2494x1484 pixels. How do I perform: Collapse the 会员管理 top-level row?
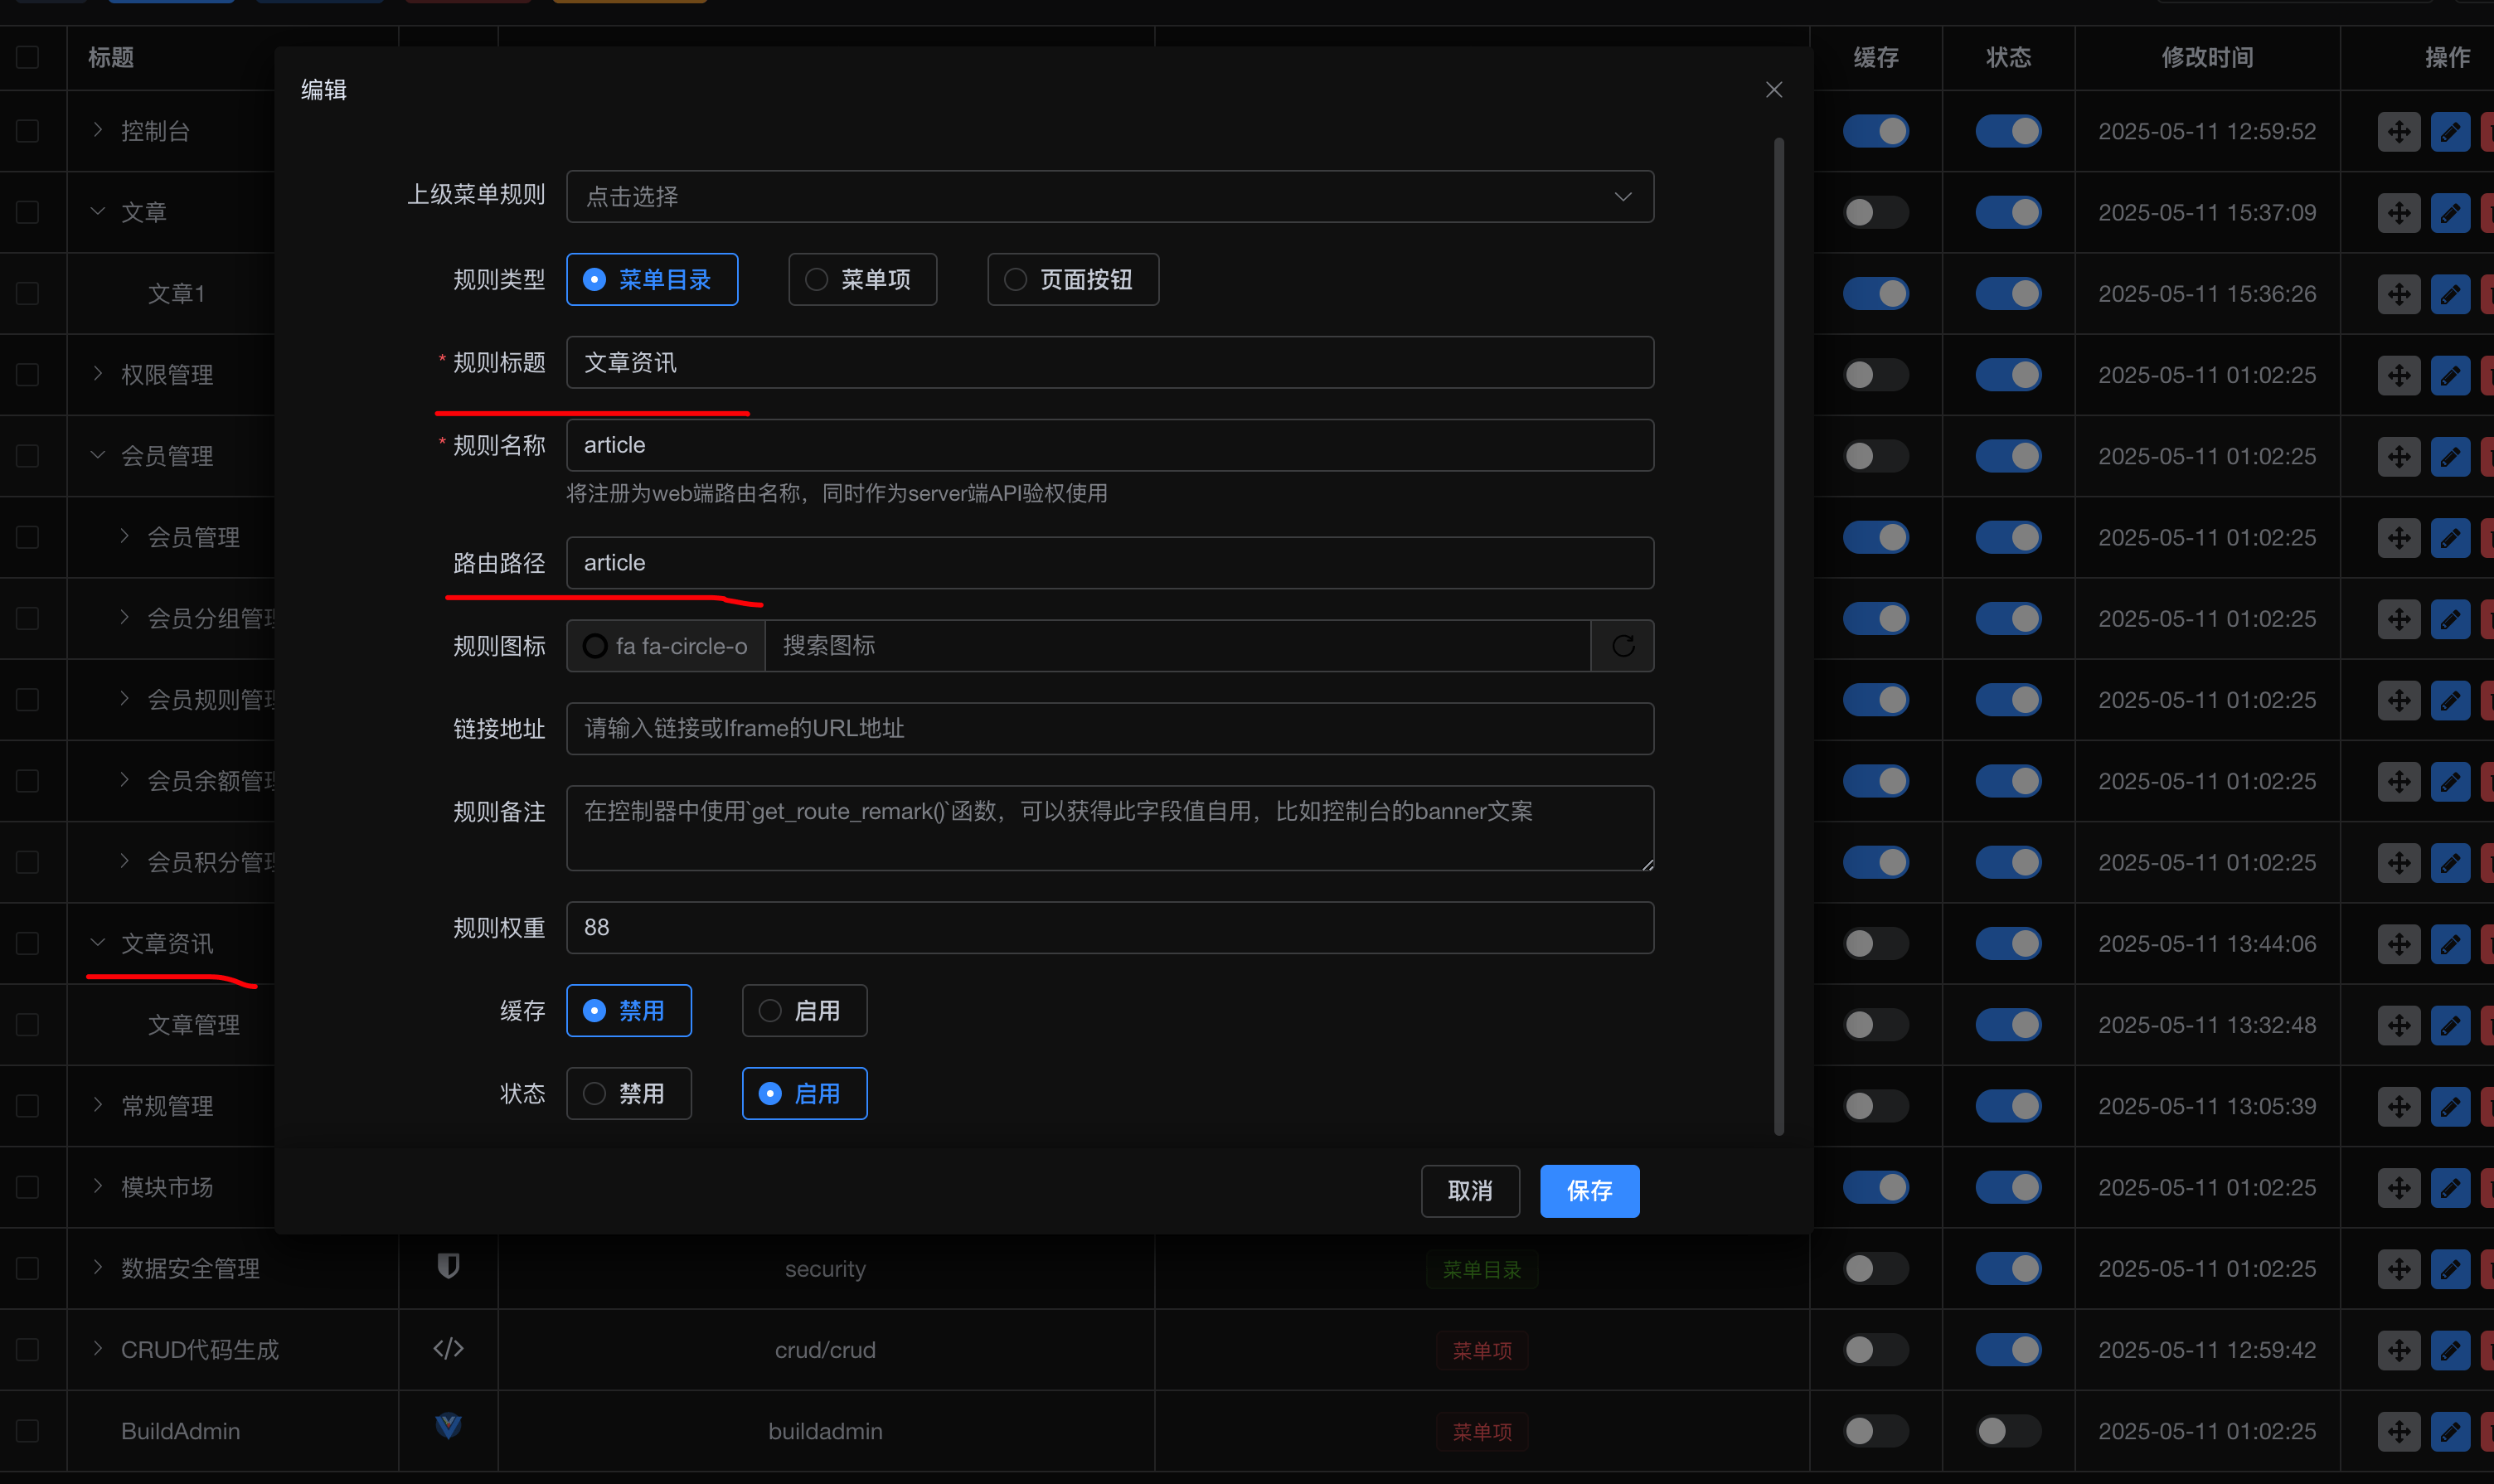97,455
